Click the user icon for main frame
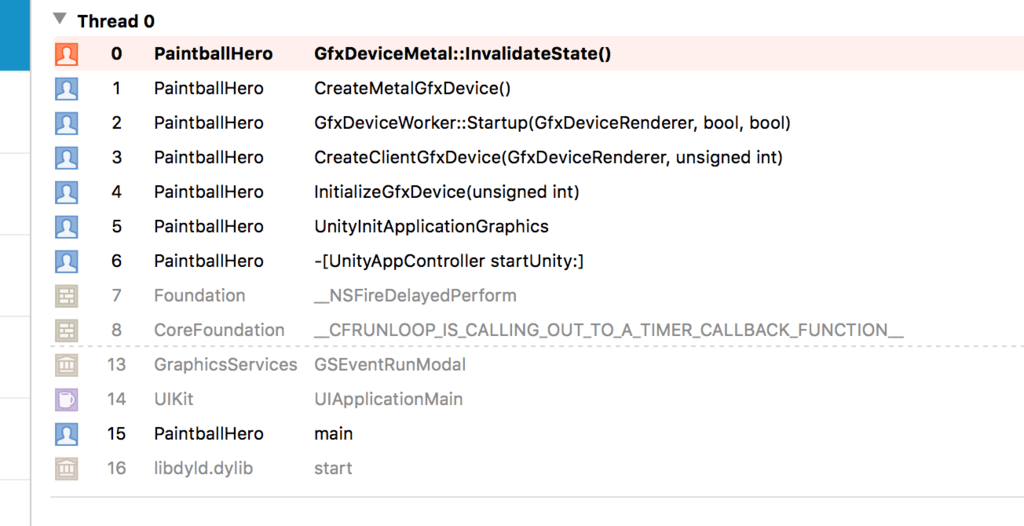Screen dimensions: 1024x526 67,434
